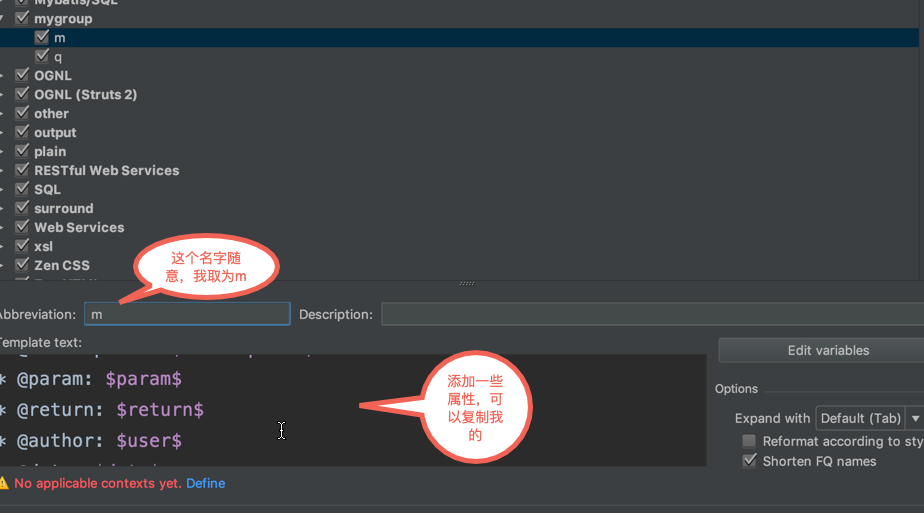Uncheck the mygroup checkbox
Image resolution: width=924 pixels, height=513 pixels.
click(22, 18)
